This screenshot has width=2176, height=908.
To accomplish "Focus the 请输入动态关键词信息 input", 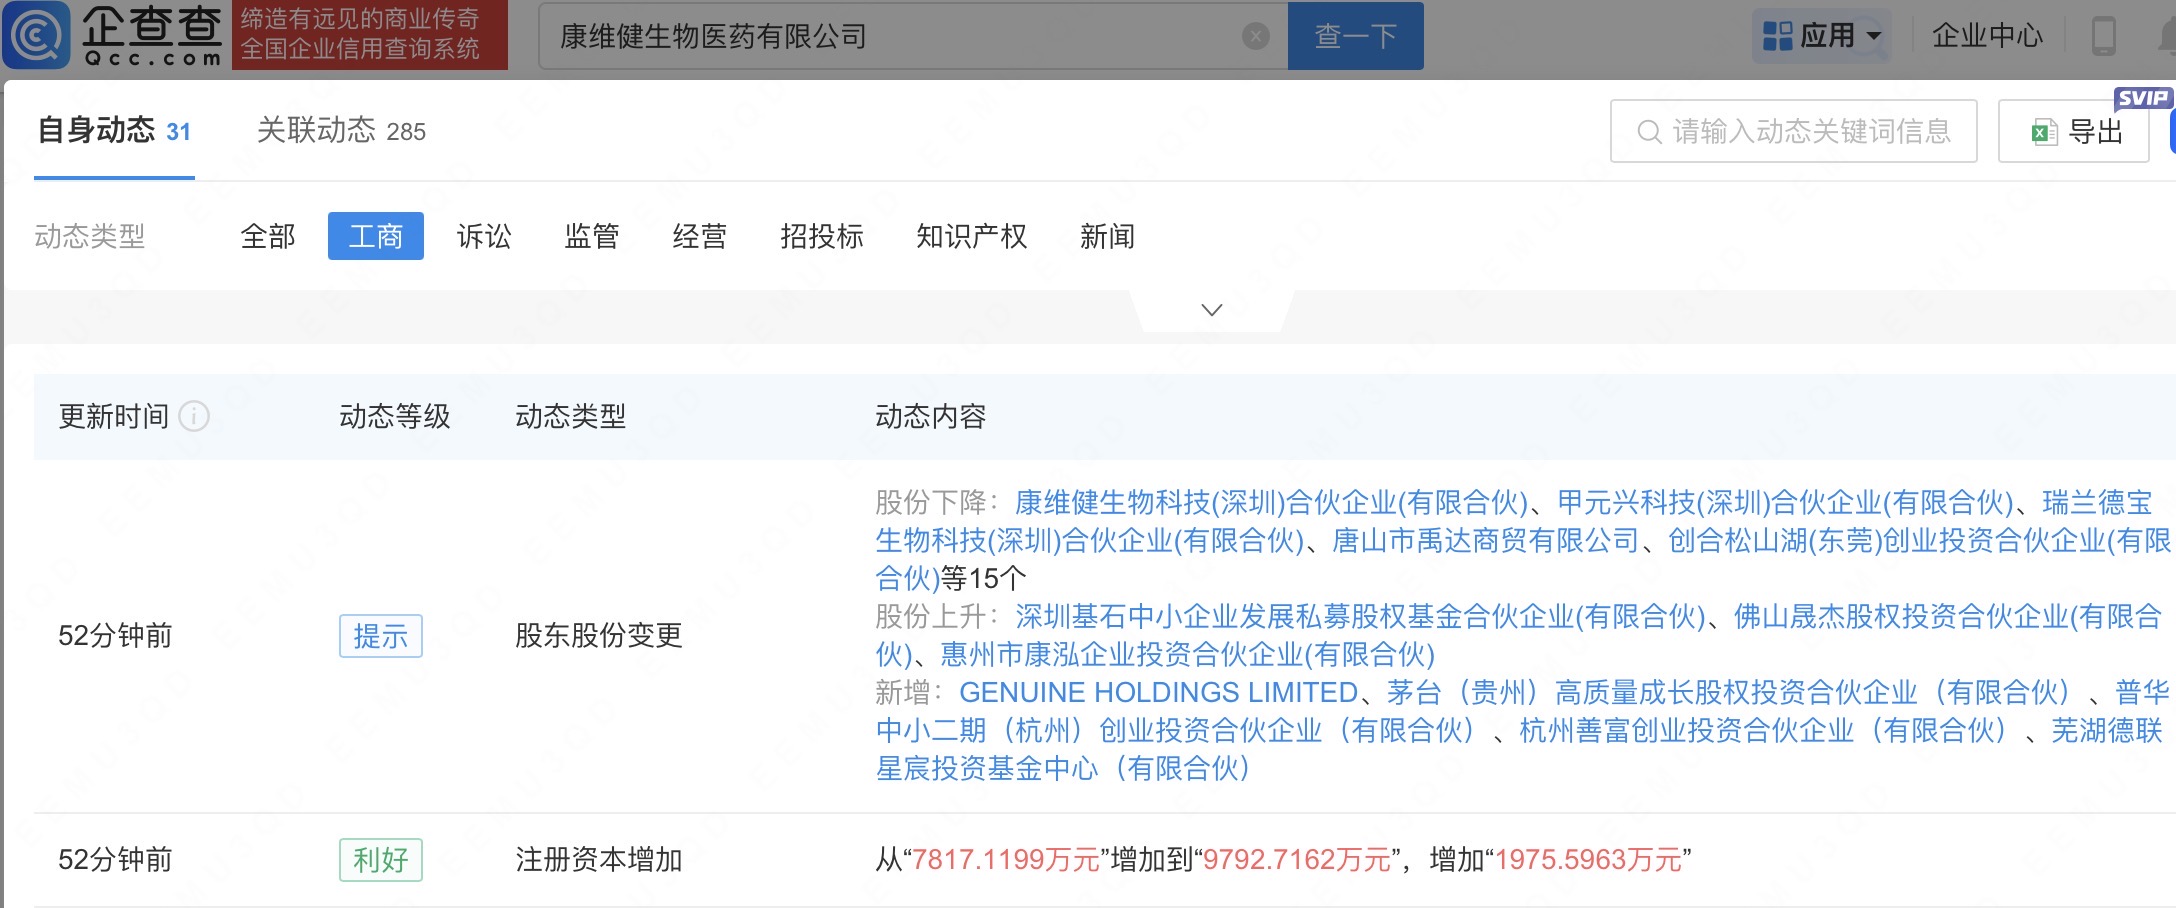I will click(1794, 131).
